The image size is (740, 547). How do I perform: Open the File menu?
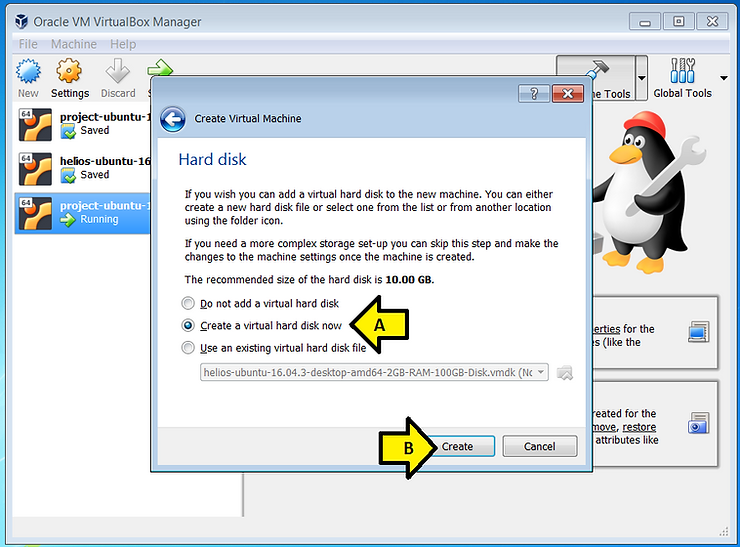tap(28, 44)
